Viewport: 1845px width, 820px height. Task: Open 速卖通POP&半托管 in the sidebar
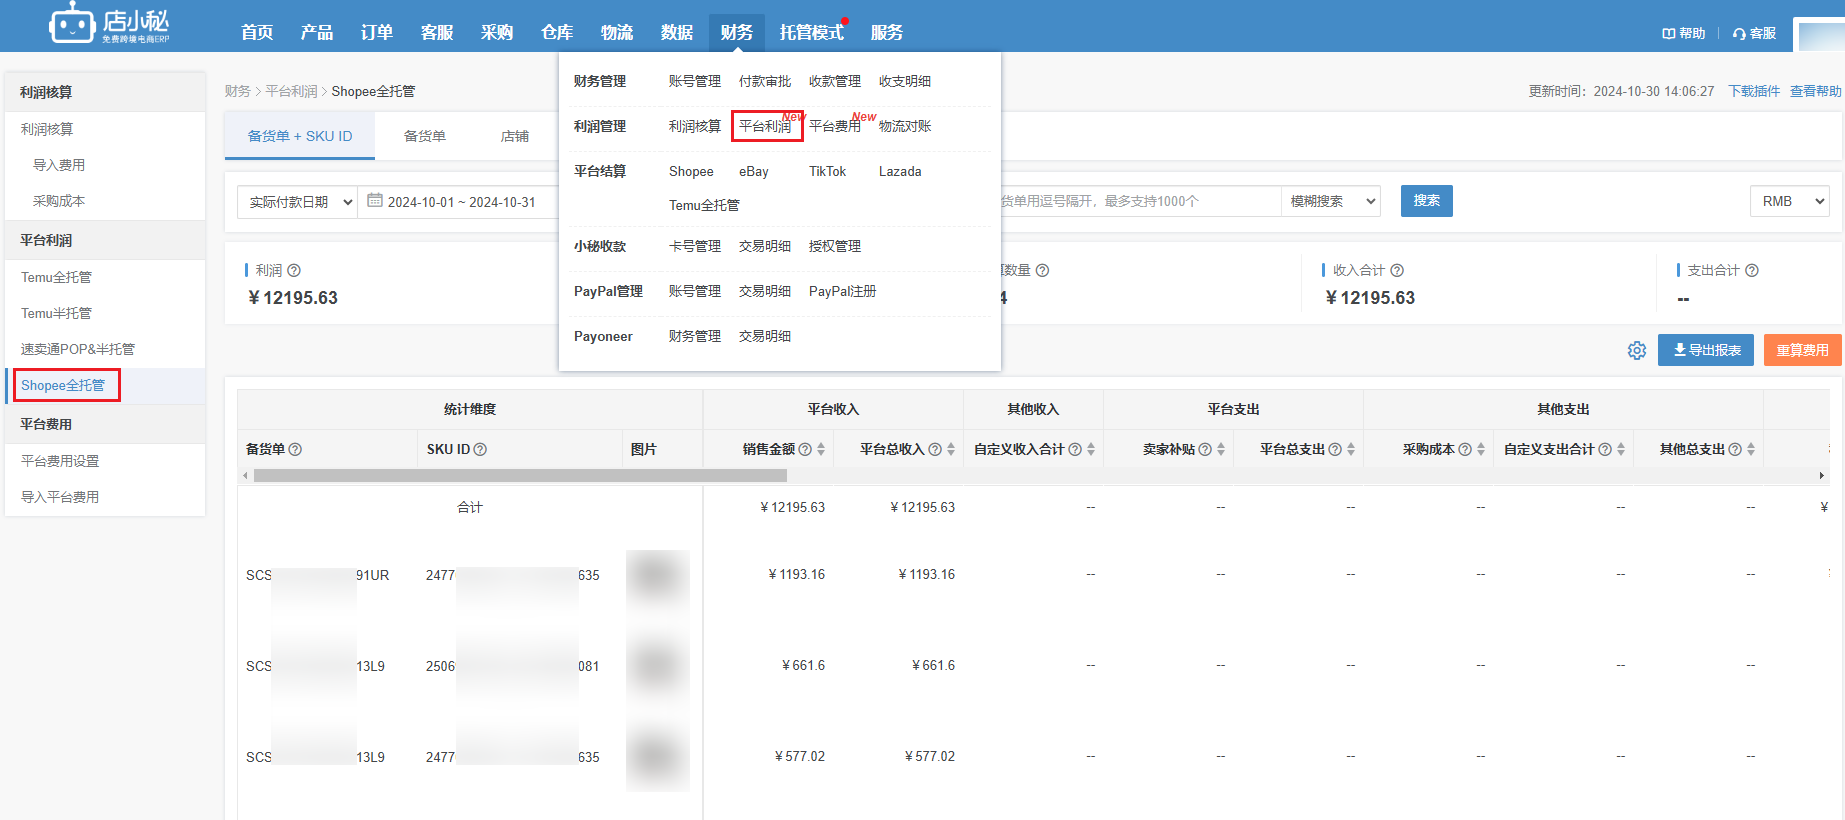[78, 349]
